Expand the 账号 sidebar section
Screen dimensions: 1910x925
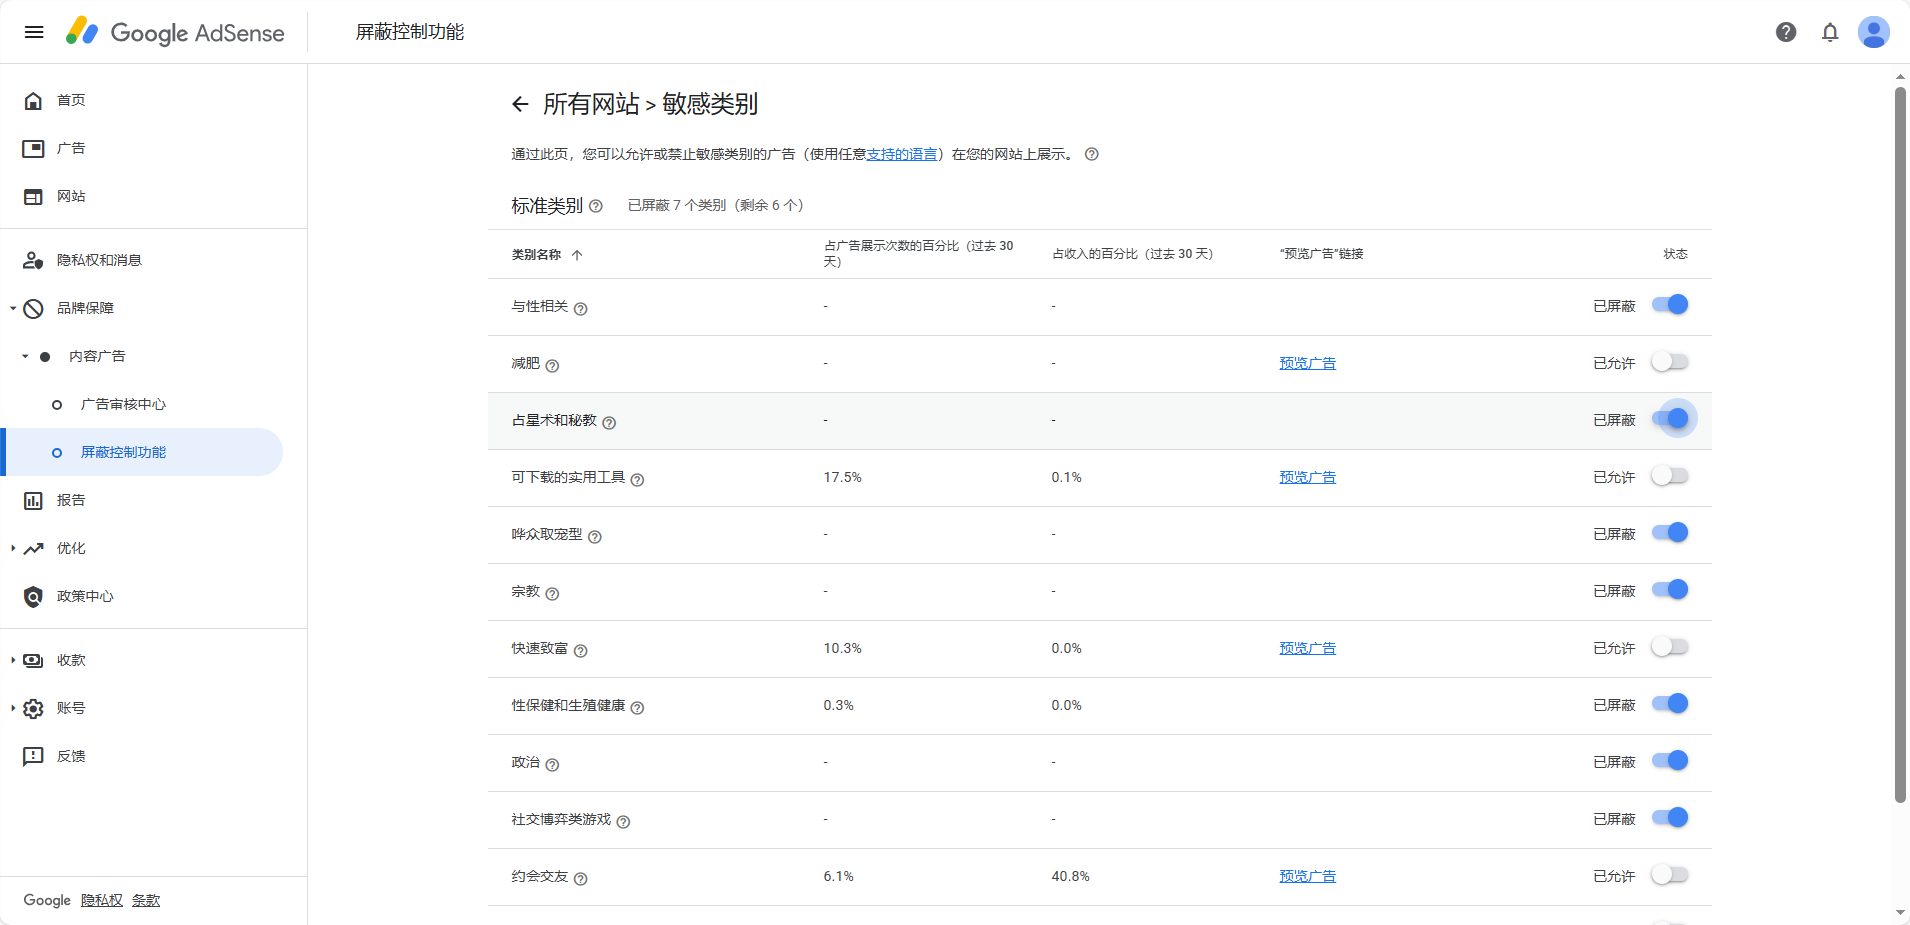pyautogui.click(x=13, y=708)
